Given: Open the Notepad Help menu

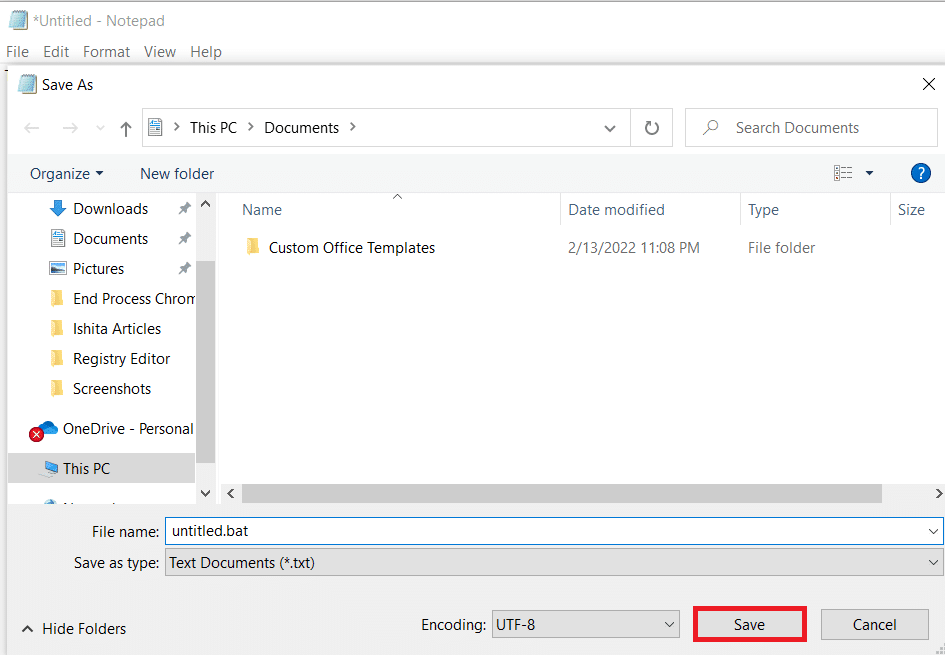Looking at the screenshot, I should point(206,52).
